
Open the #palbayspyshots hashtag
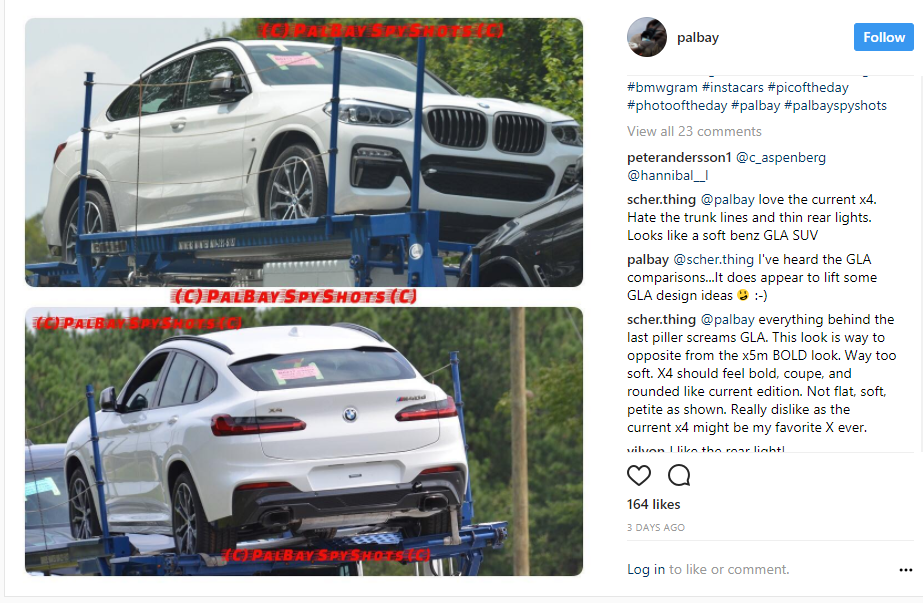(835, 105)
